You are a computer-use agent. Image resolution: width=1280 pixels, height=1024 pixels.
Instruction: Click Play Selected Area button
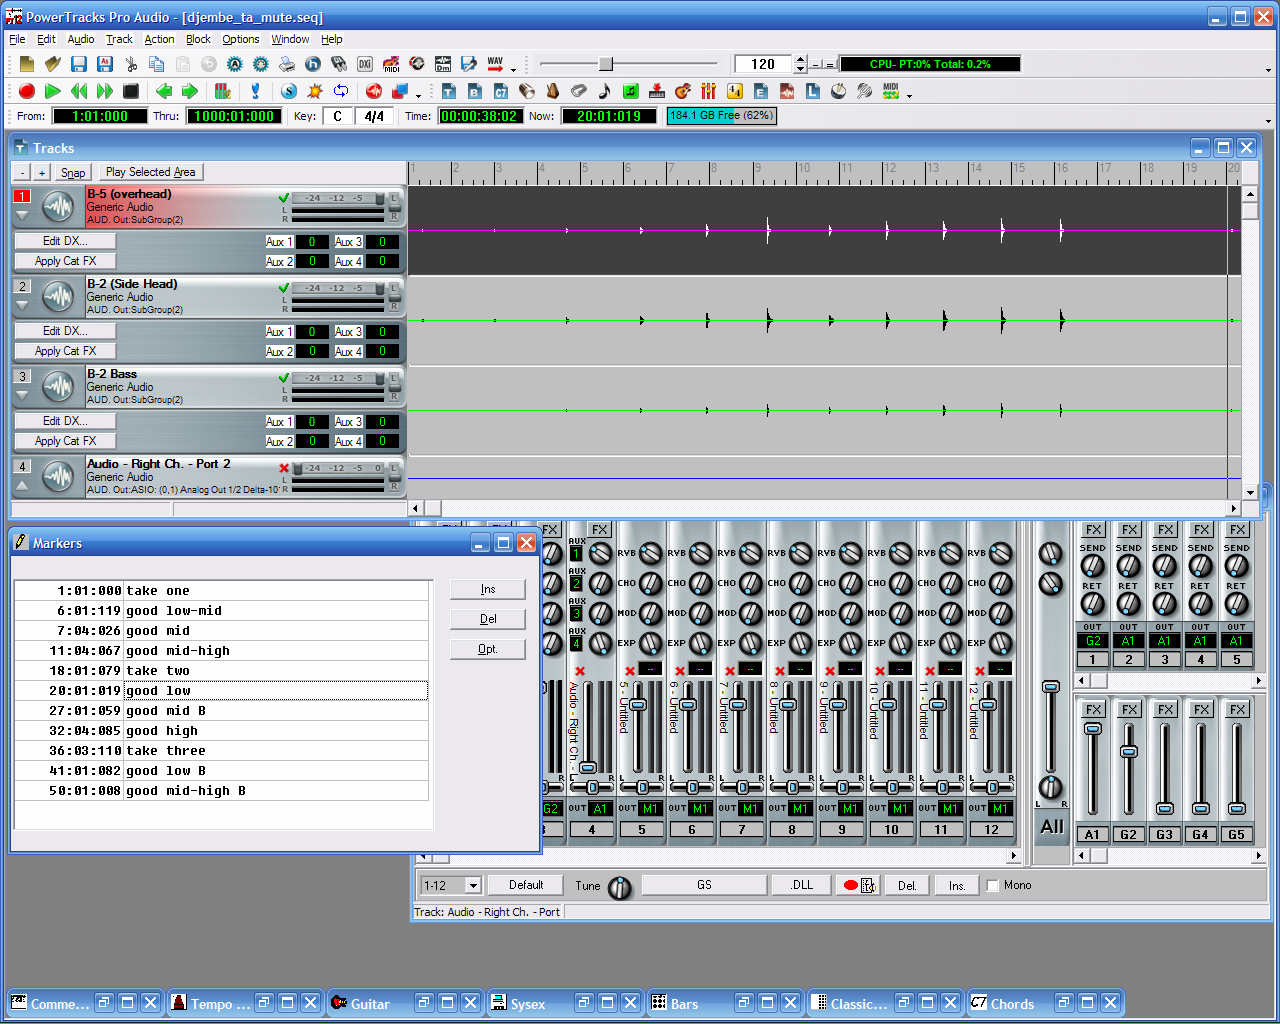(x=150, y=172)
